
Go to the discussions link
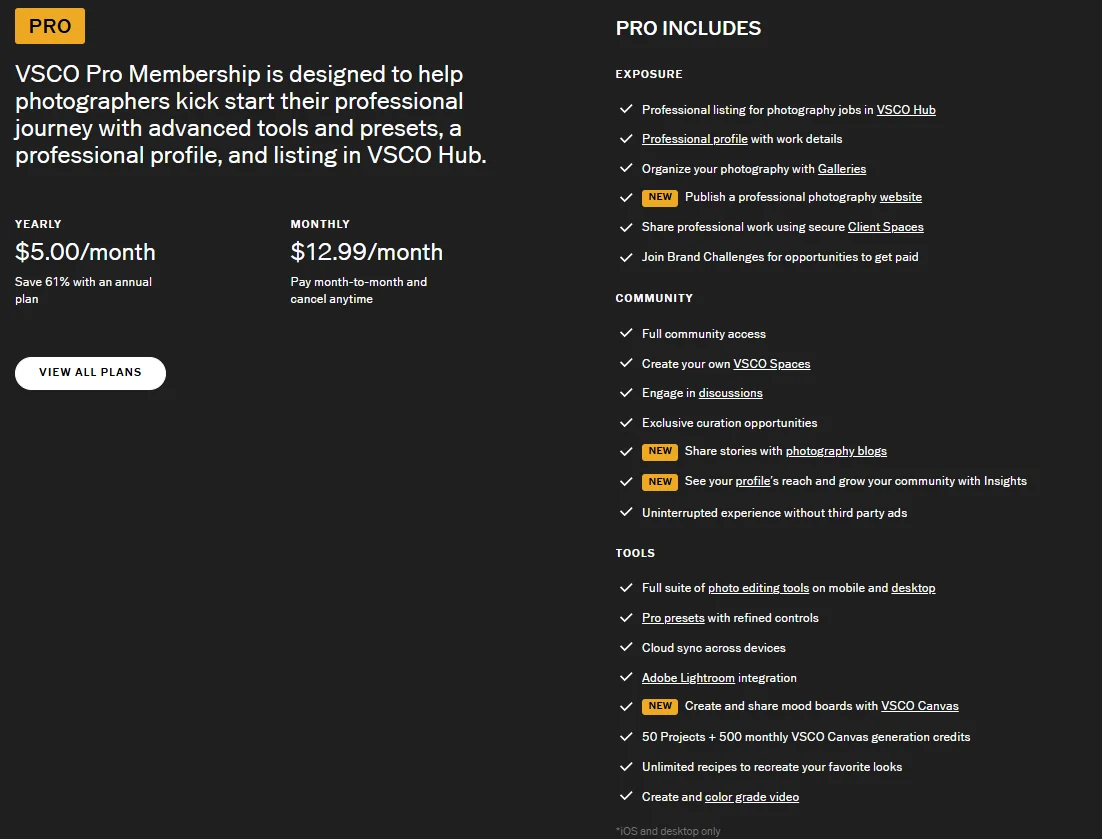click(730, 393)
